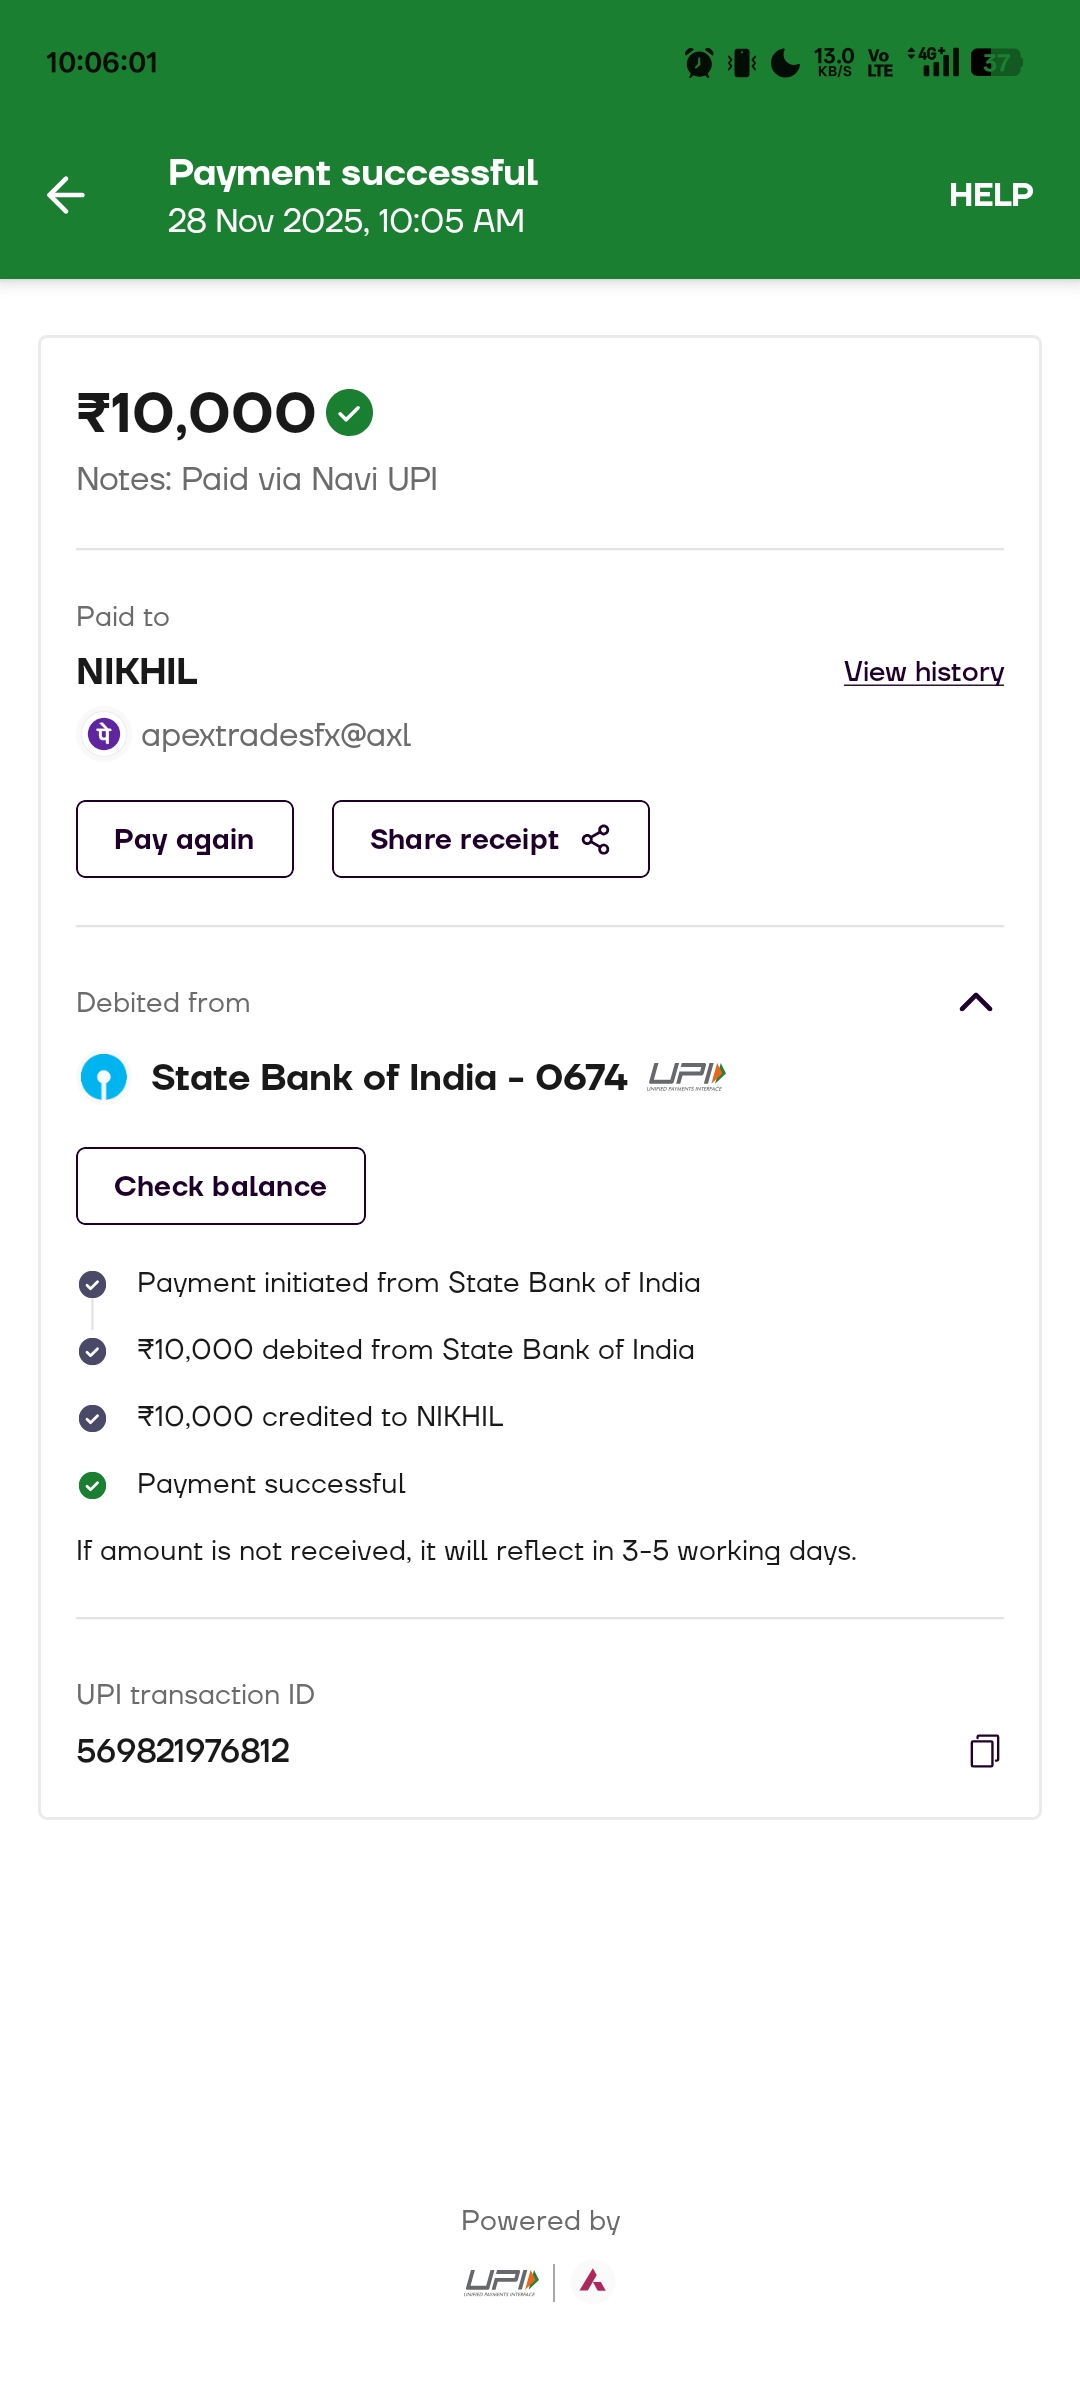Tap the transaction ID number 569821976812

click(183, 1751)
